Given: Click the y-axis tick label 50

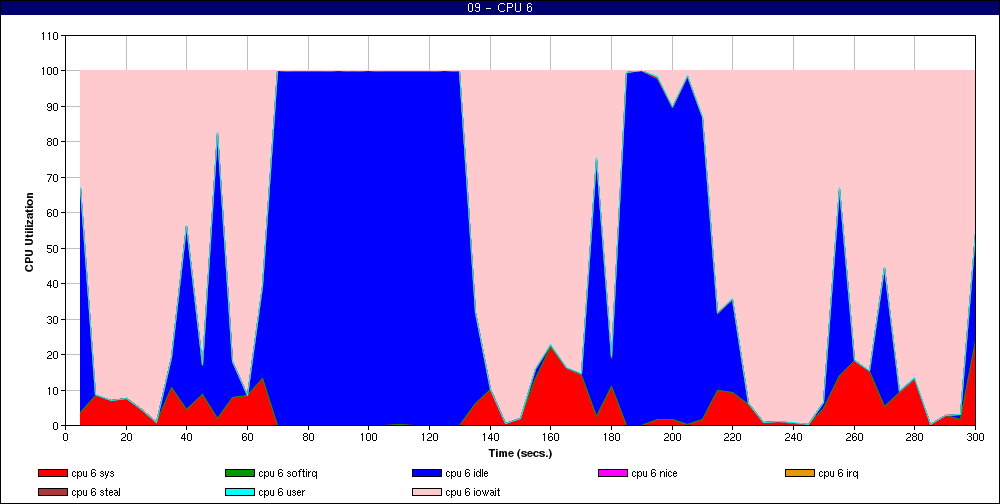Looking at the screenshot, I should pos(53,248).
